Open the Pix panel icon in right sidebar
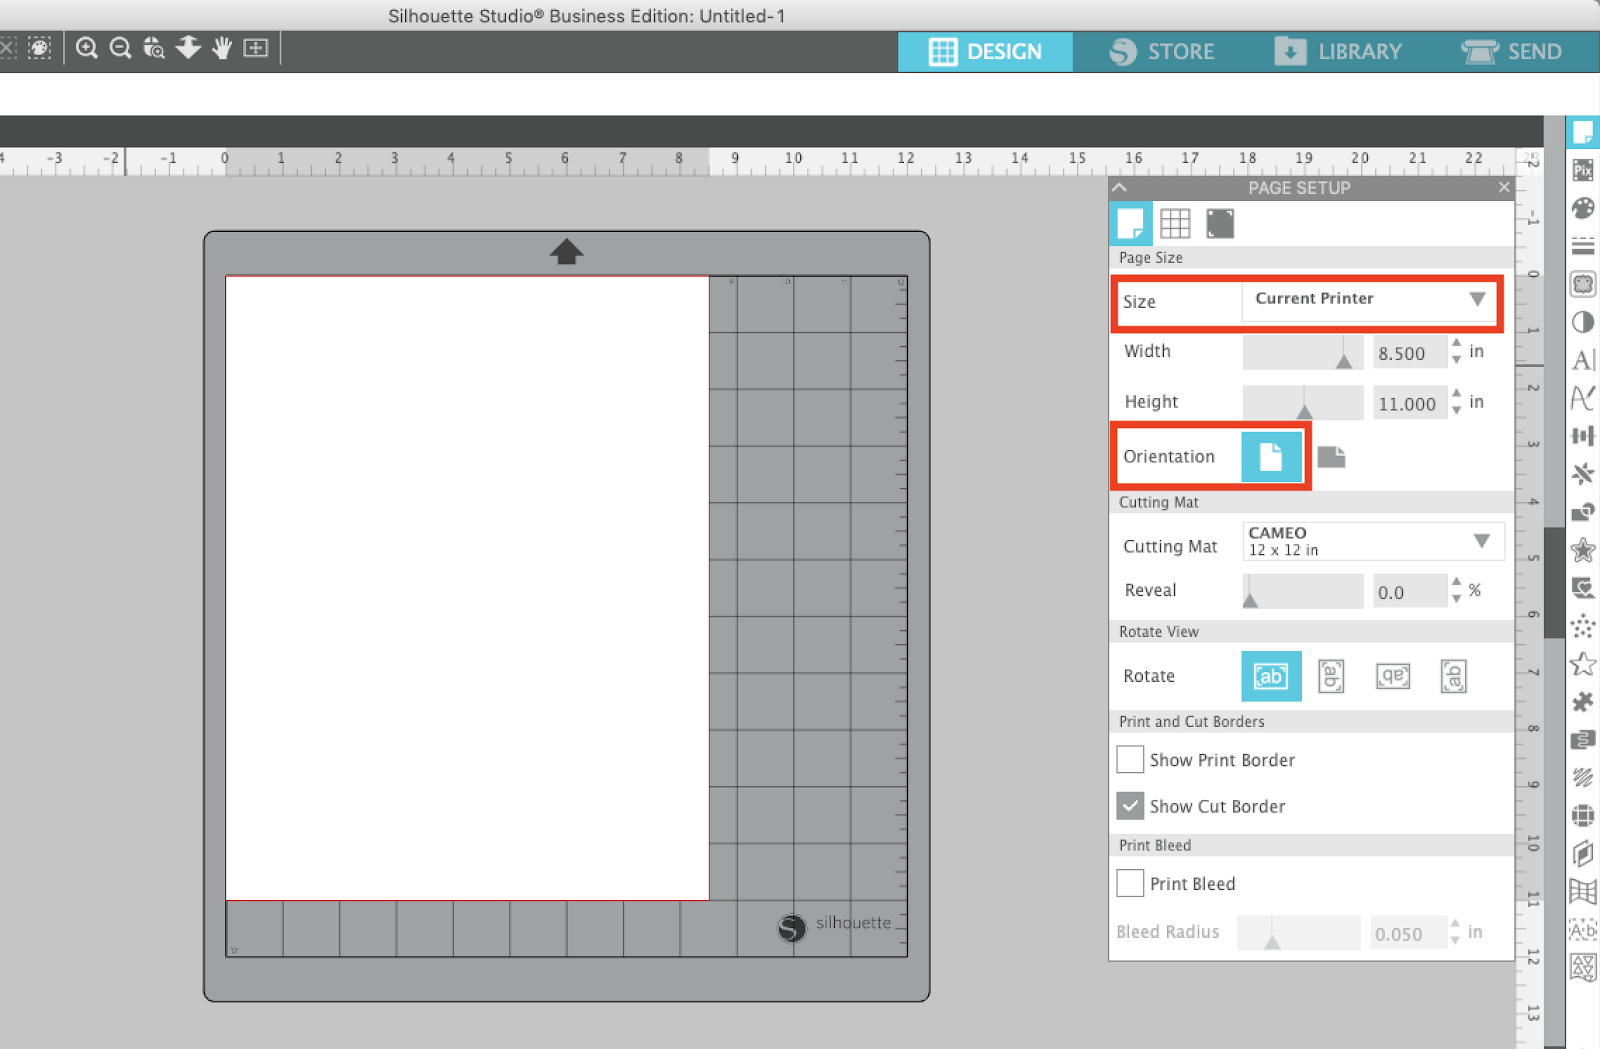Viewport: 1600px width, 1049px height. point(1583,170)
